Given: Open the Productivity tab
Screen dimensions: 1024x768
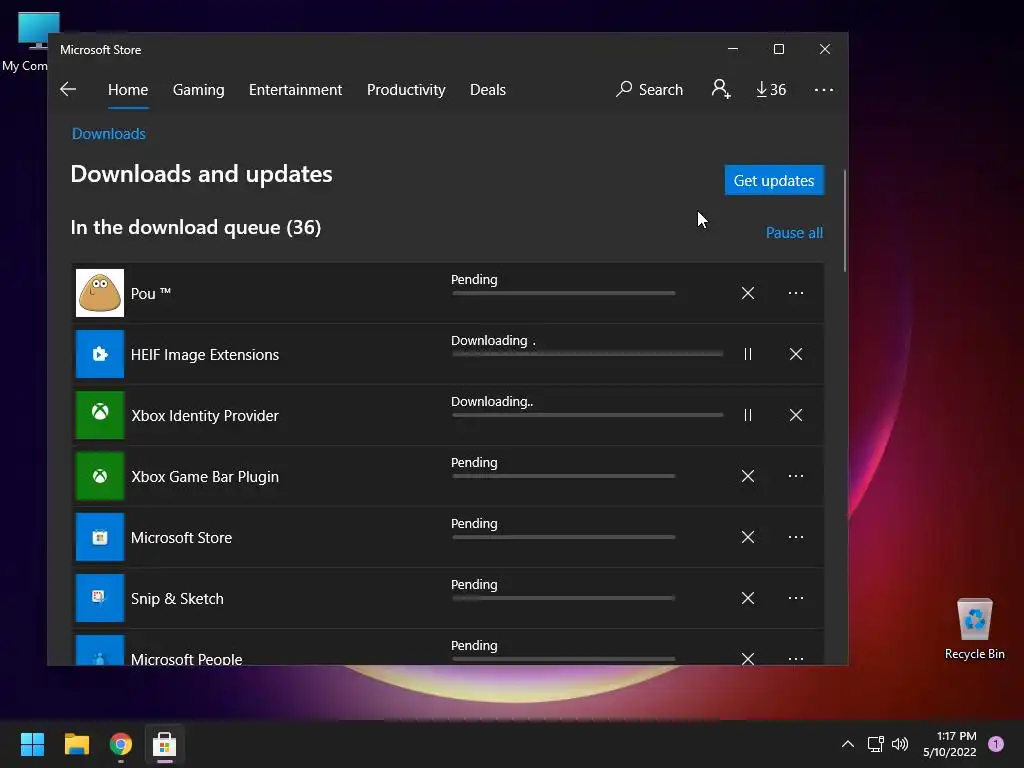Looking at the screenshot, I should click(406, 89).
